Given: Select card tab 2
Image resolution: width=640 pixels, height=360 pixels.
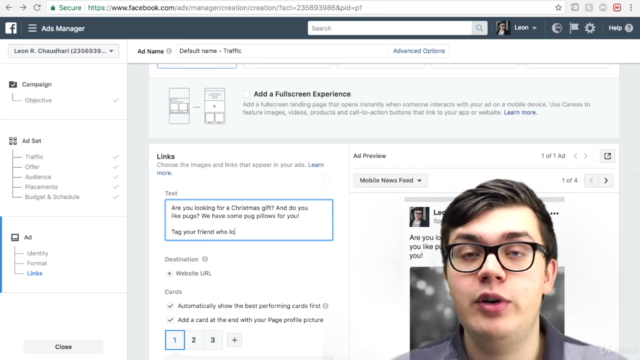Looking at the screenshot, I should coord(193,340).
